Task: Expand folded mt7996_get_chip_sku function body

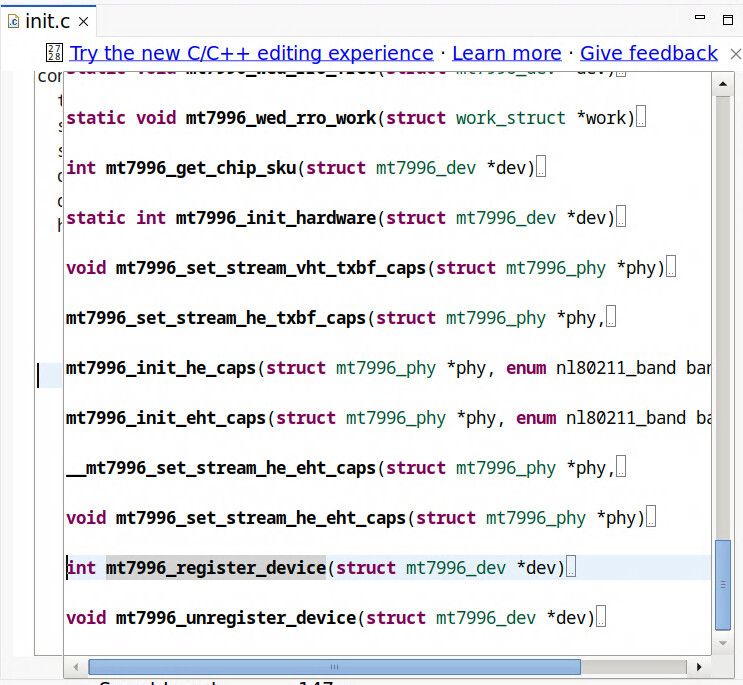Action: point(541,167)
